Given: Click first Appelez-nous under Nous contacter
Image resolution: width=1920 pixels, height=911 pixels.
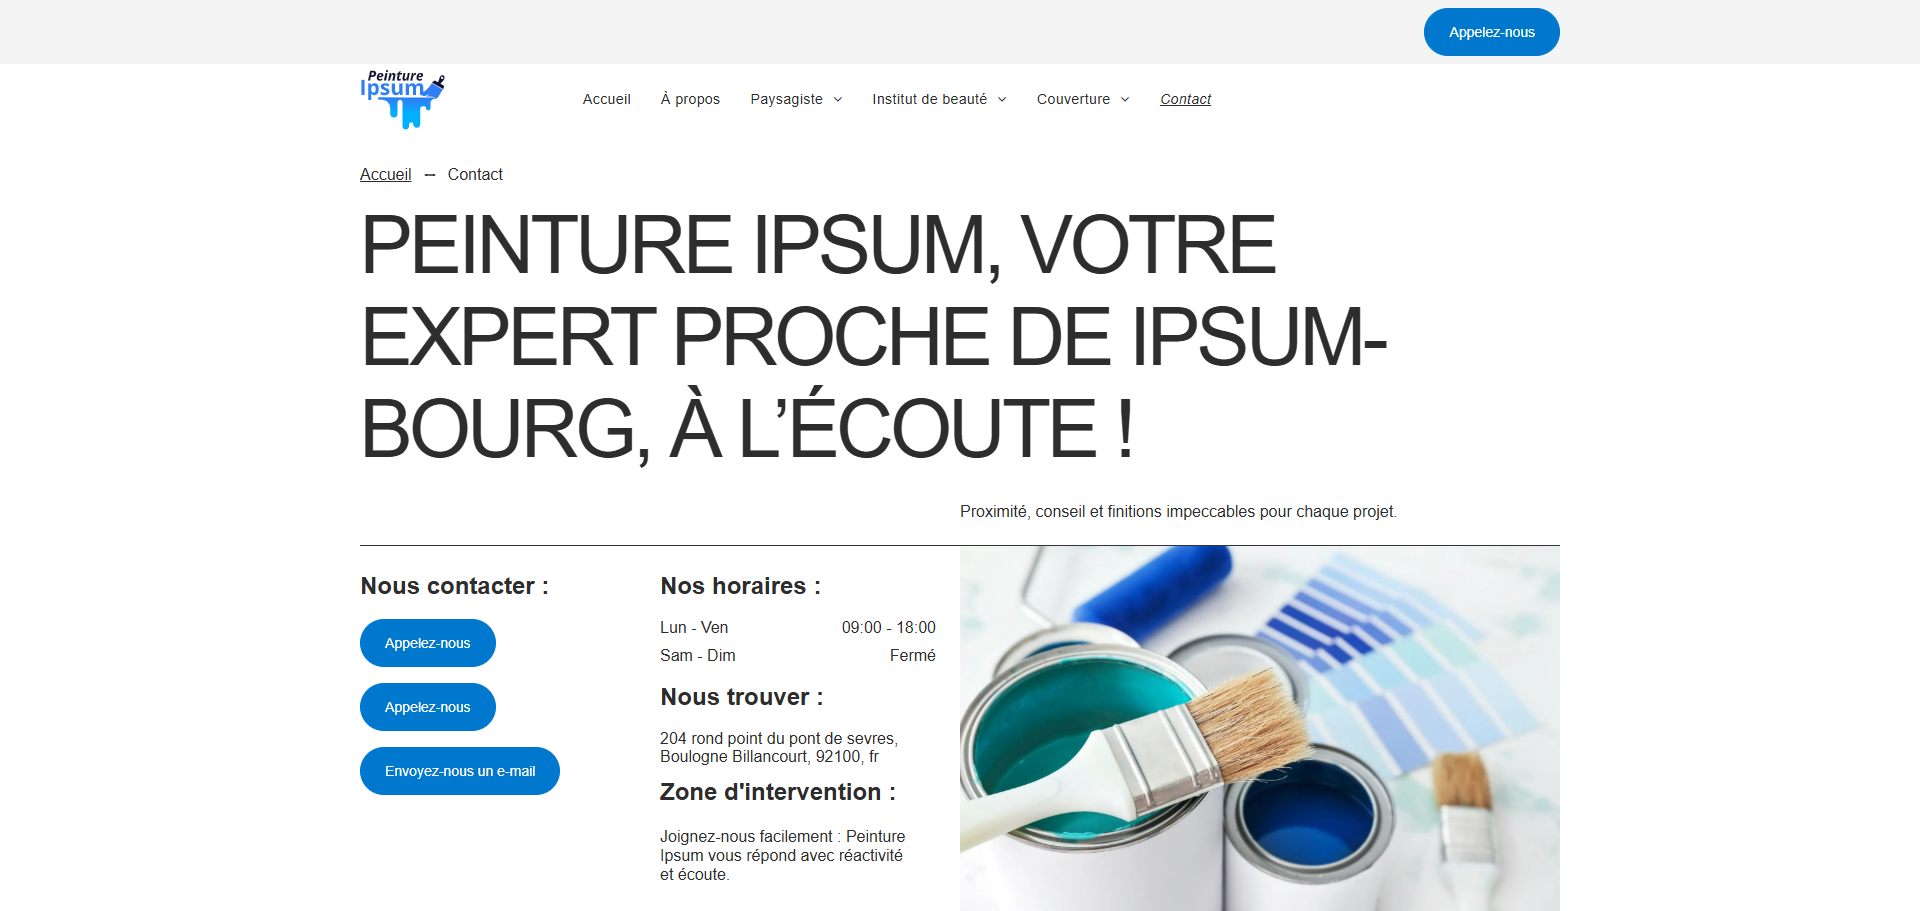Looking at the screenshot, I should click(x=428, y=643).
